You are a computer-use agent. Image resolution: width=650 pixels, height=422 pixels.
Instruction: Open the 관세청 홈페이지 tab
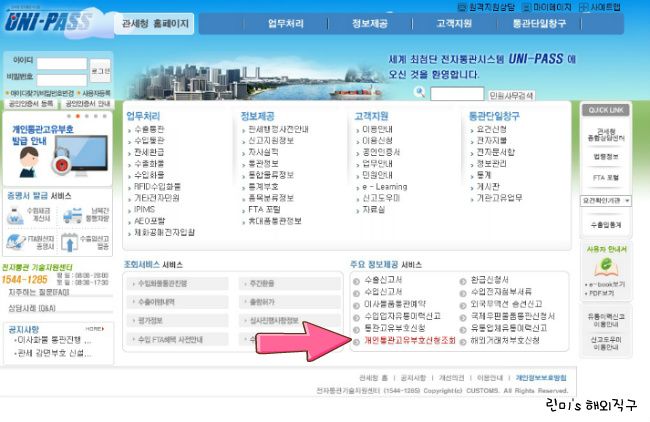[154, 24]
